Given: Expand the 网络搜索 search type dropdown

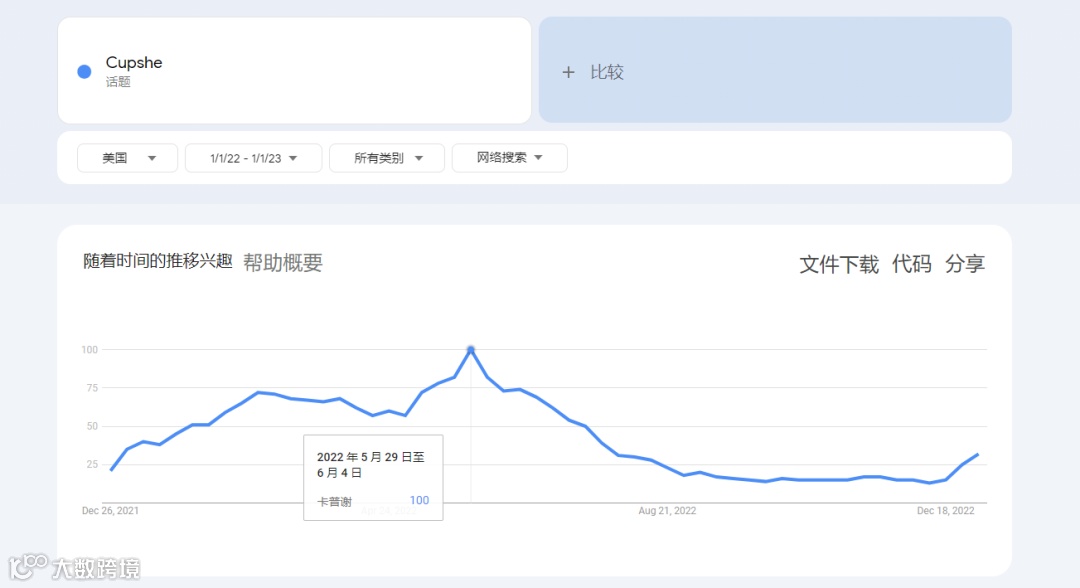Looking at the screenshot, I should (x=510, y=158).
